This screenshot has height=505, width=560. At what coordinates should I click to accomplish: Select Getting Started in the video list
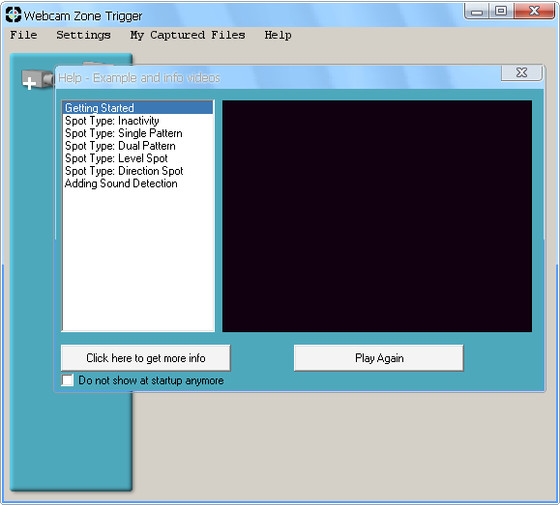[x=138, y=108]
